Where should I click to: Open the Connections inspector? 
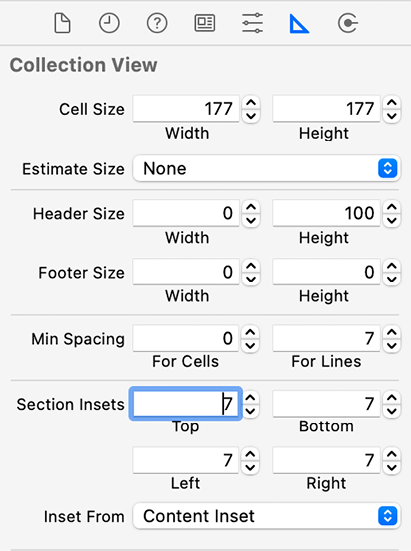pos(347,23)
